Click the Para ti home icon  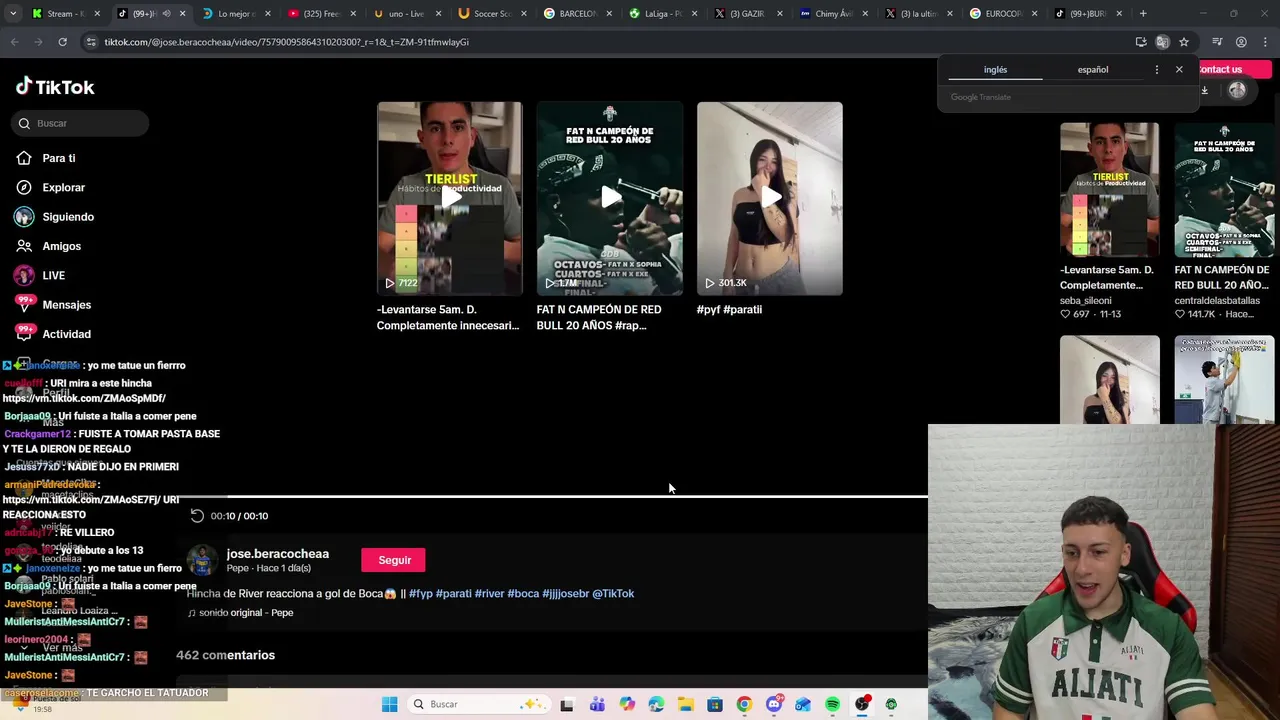(x=24, y=158)
